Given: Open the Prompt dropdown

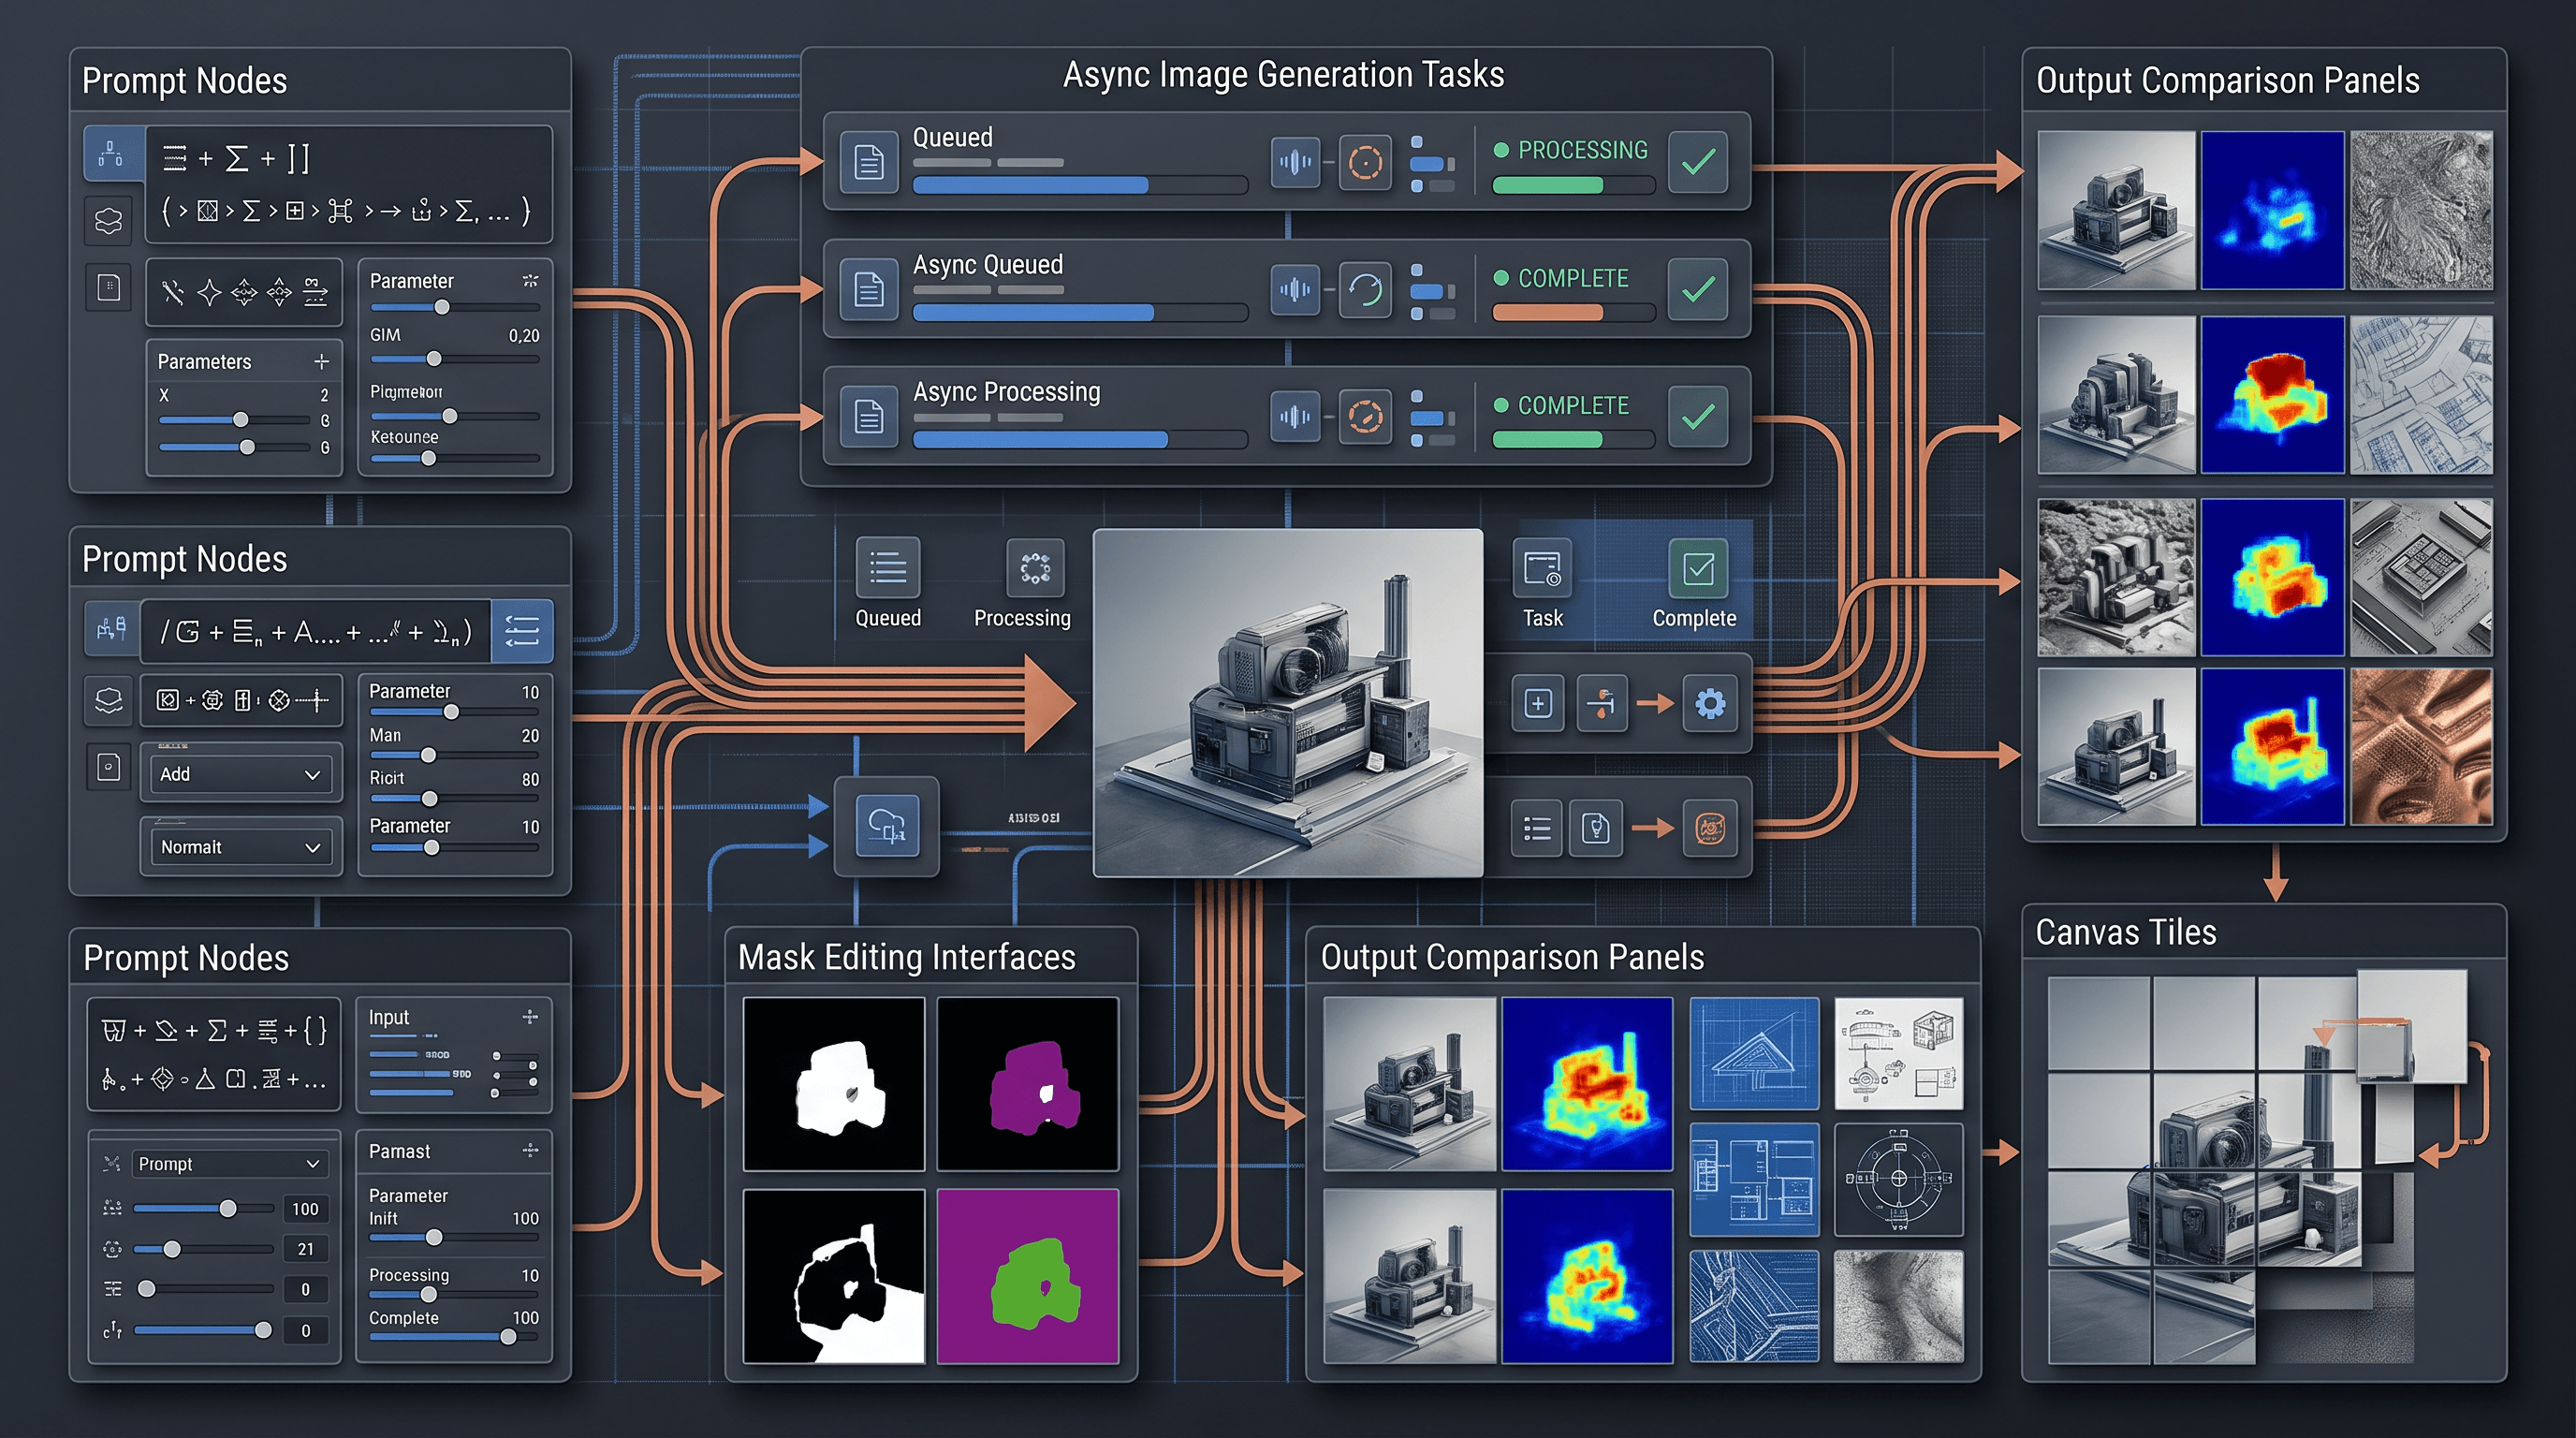Looking at the screenshot, I should click(229, 1164).
